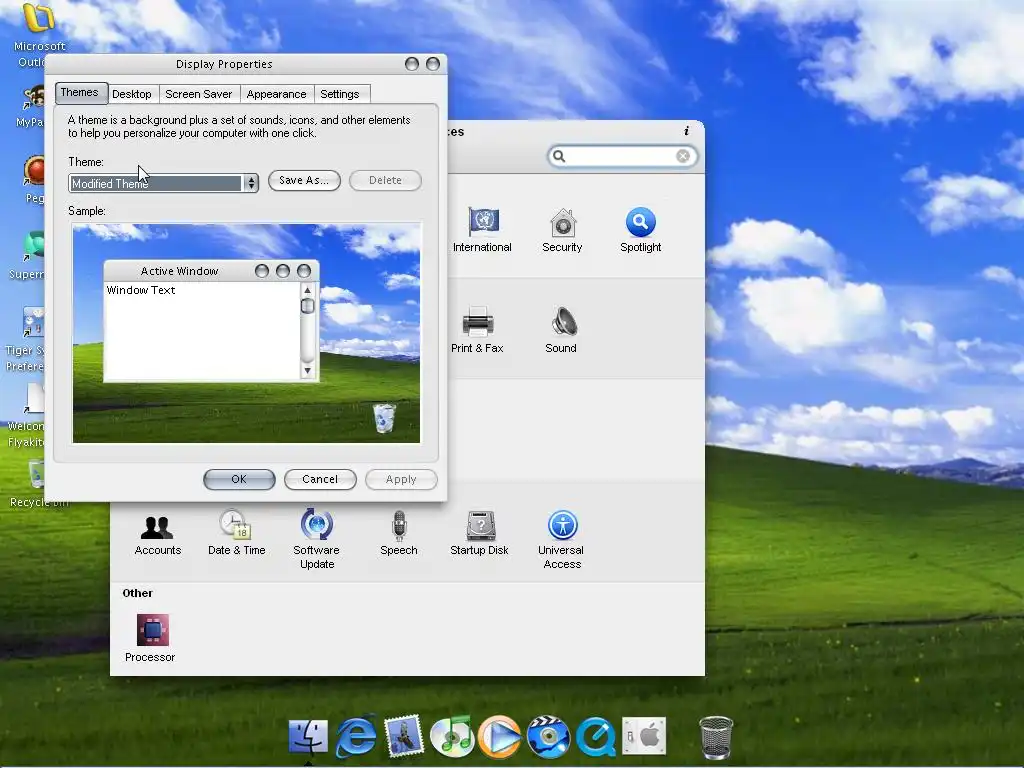Switch to the Appearance tab
Screen dimensions: 1024x768
coord(276,94)
